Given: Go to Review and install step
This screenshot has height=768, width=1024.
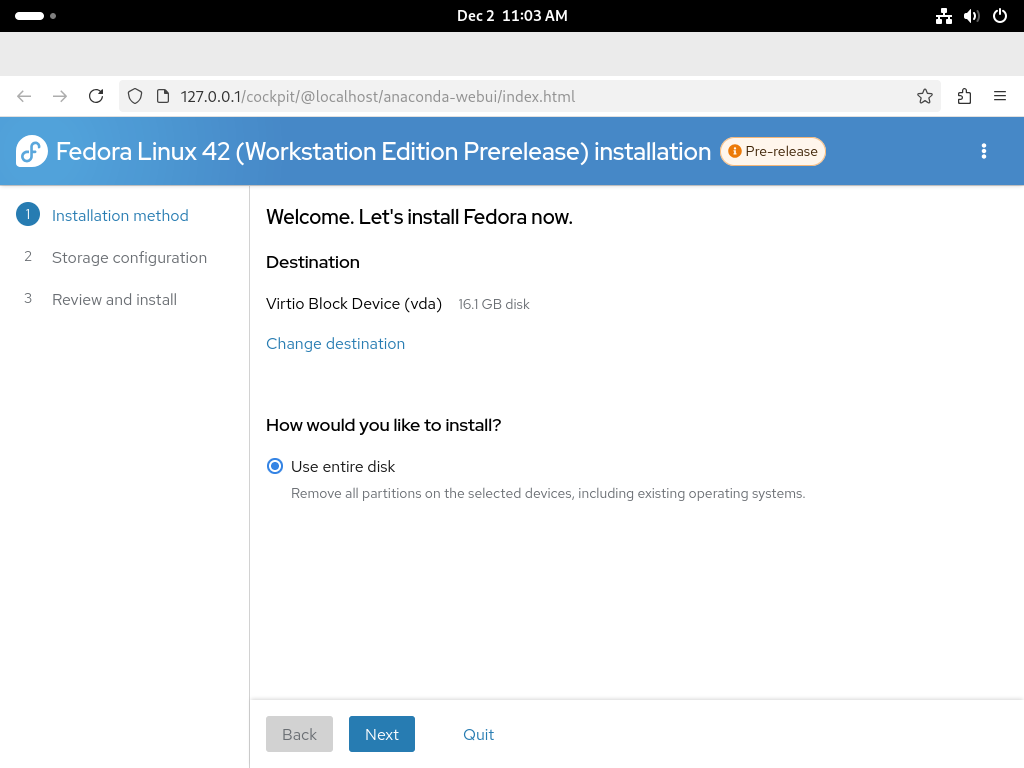Looking at the screenshot, I should pos(114,299).
